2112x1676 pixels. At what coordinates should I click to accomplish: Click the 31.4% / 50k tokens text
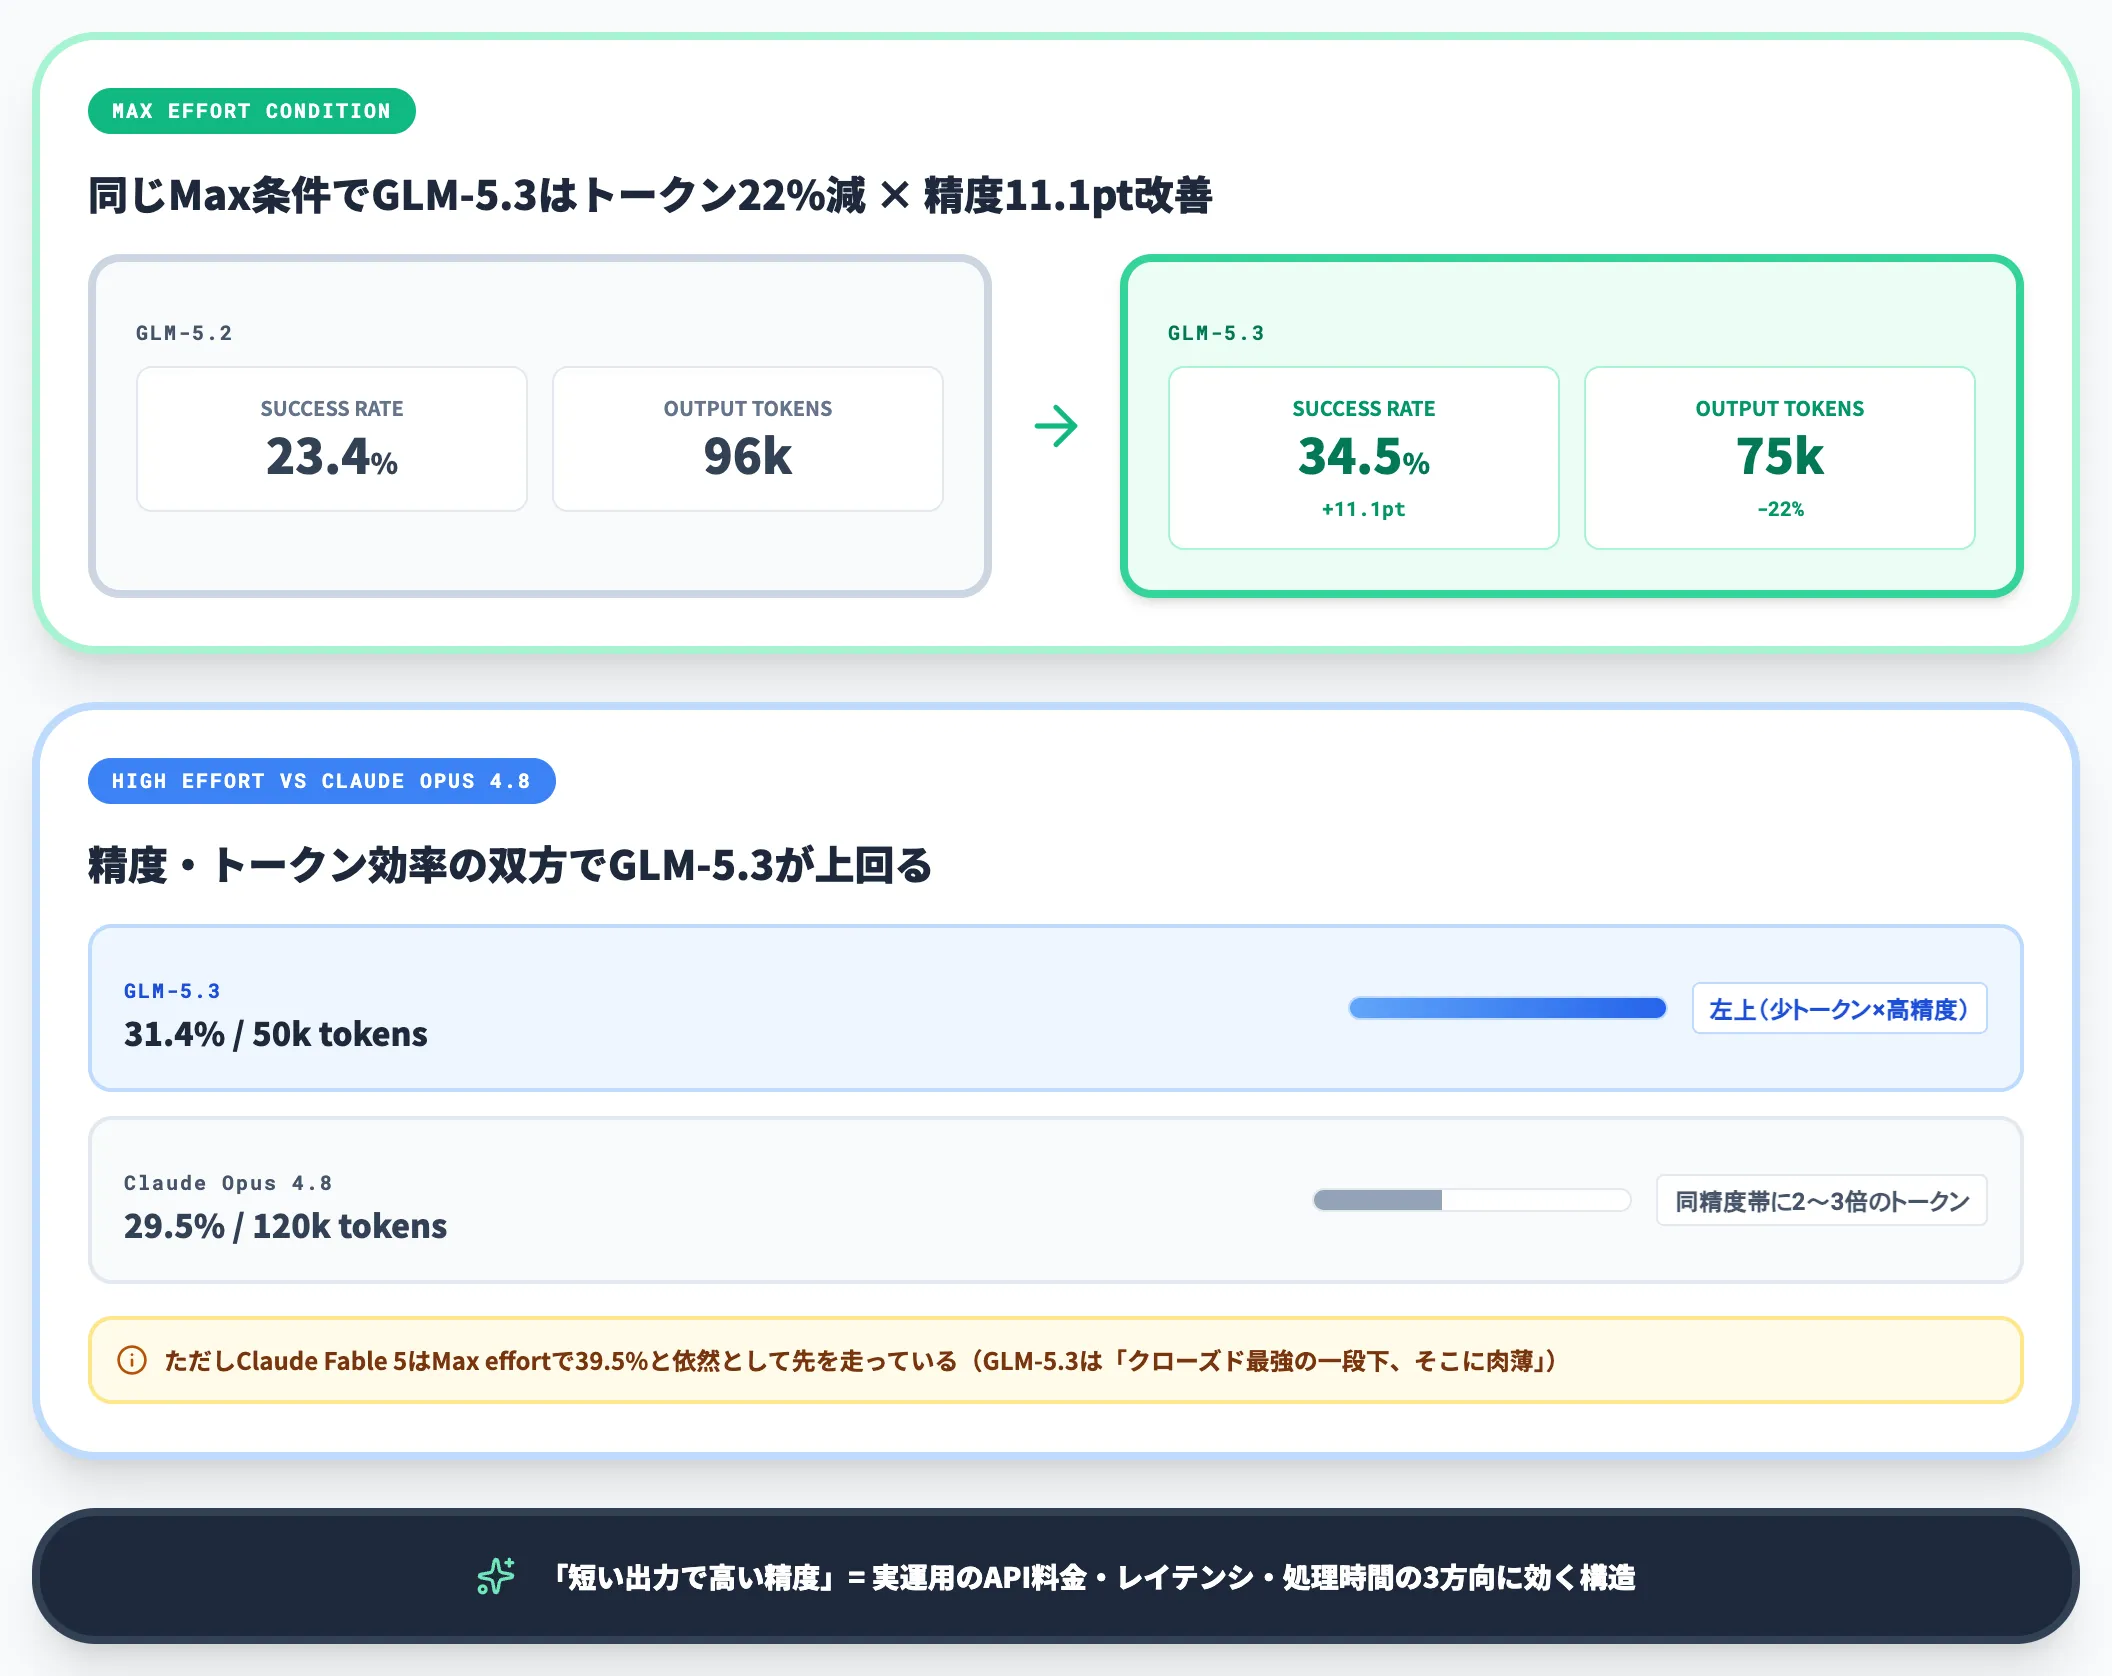click(x=276, y=1034)
